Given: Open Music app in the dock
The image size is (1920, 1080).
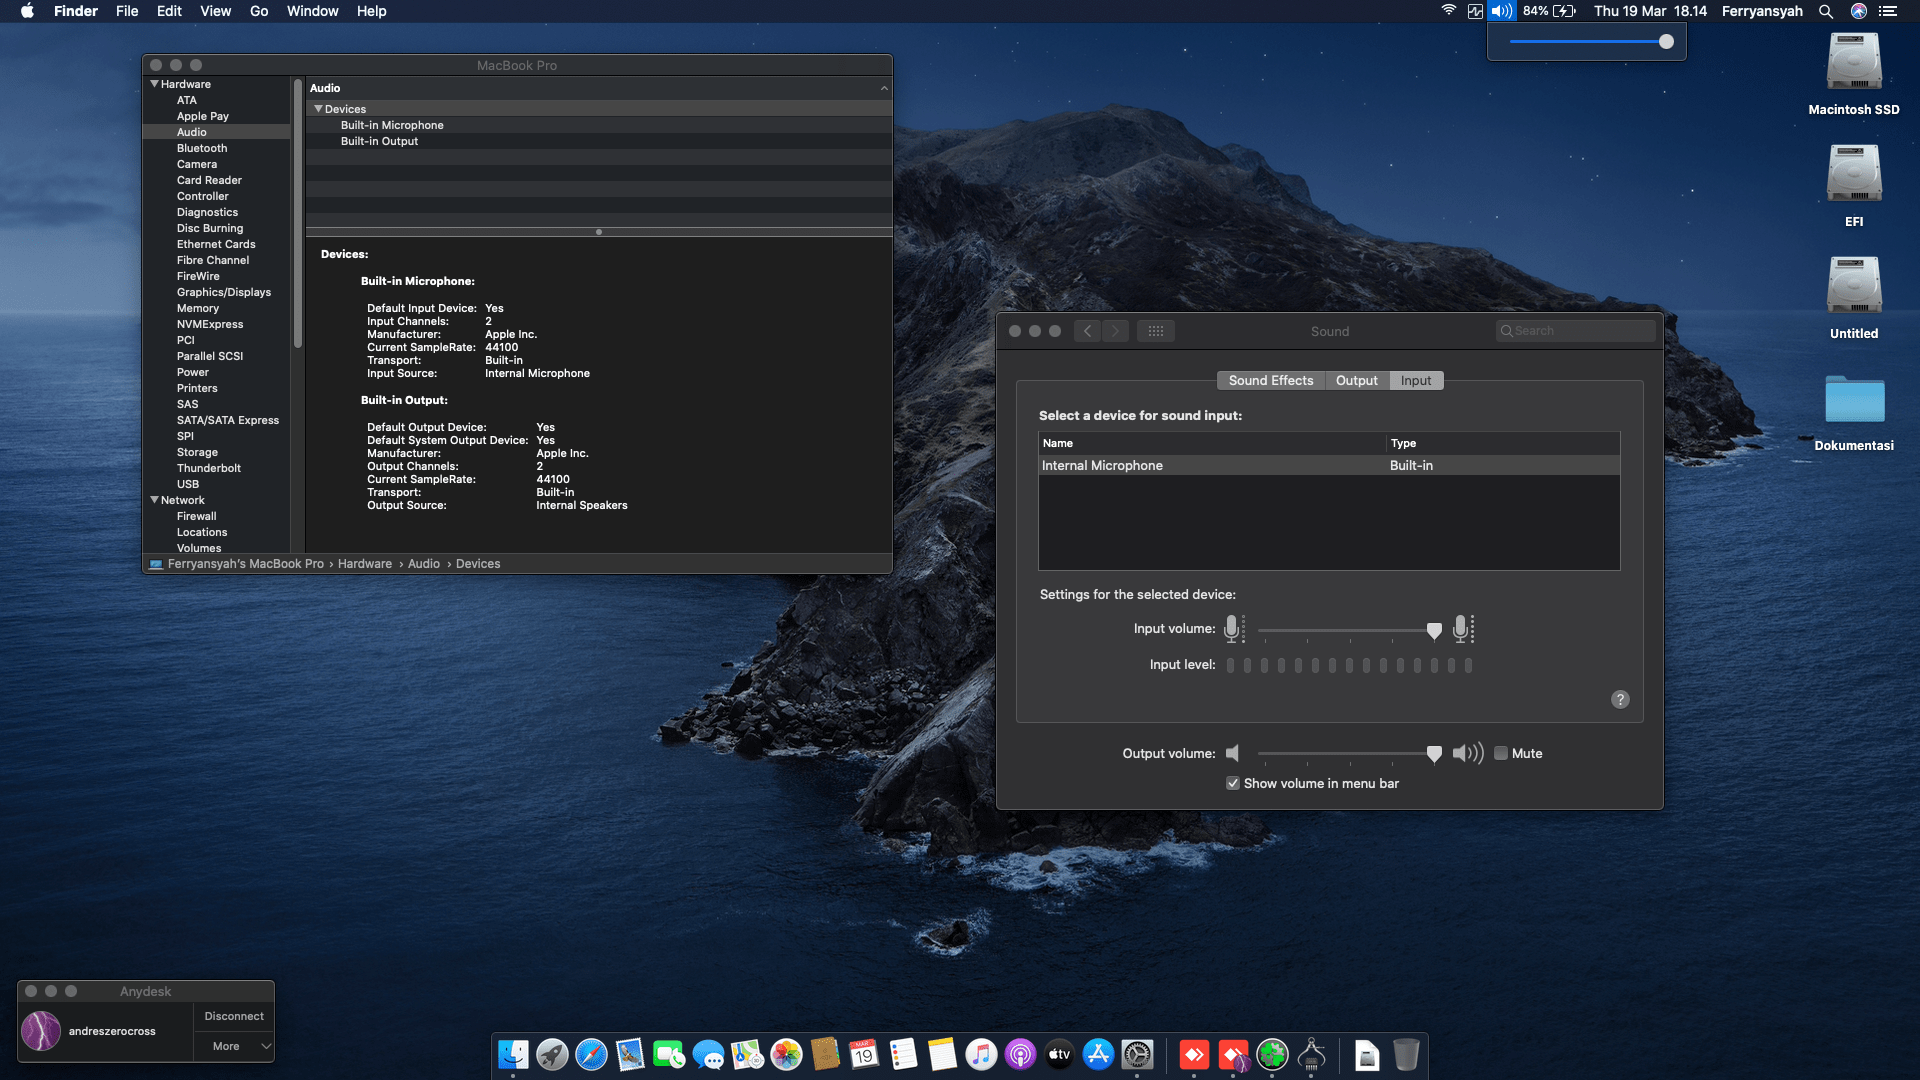Looking at the screenshot, I should click(981, 1054).
